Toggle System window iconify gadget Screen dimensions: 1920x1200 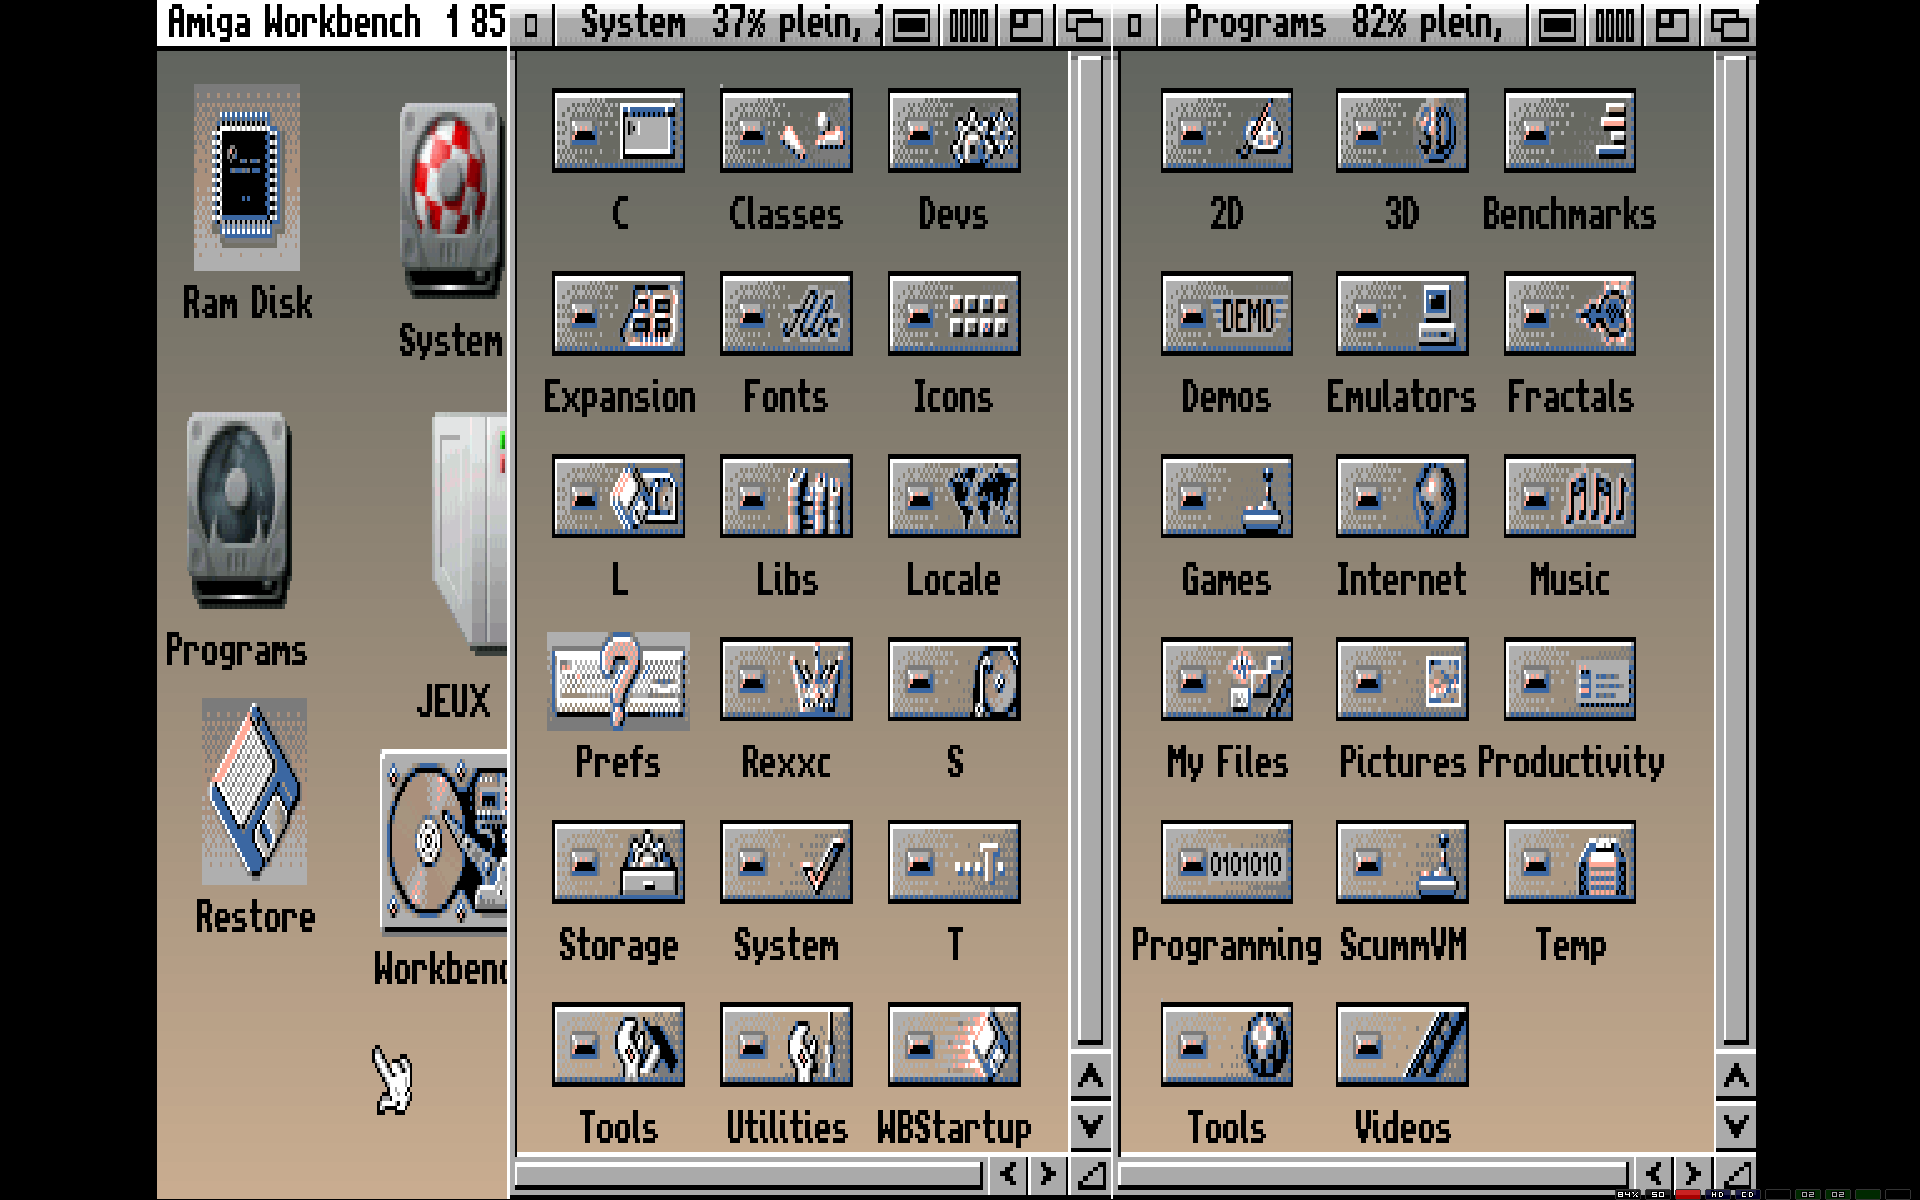911,25
